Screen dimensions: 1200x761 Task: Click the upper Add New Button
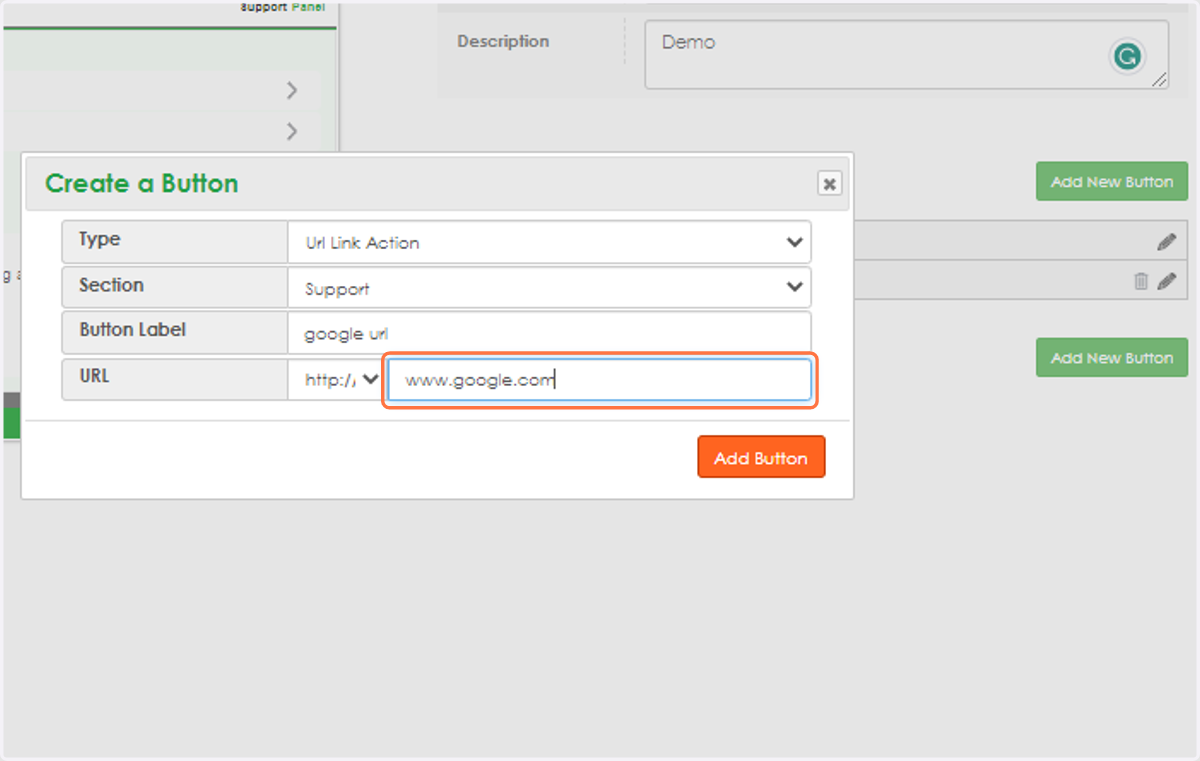[x=1112, y=182]
